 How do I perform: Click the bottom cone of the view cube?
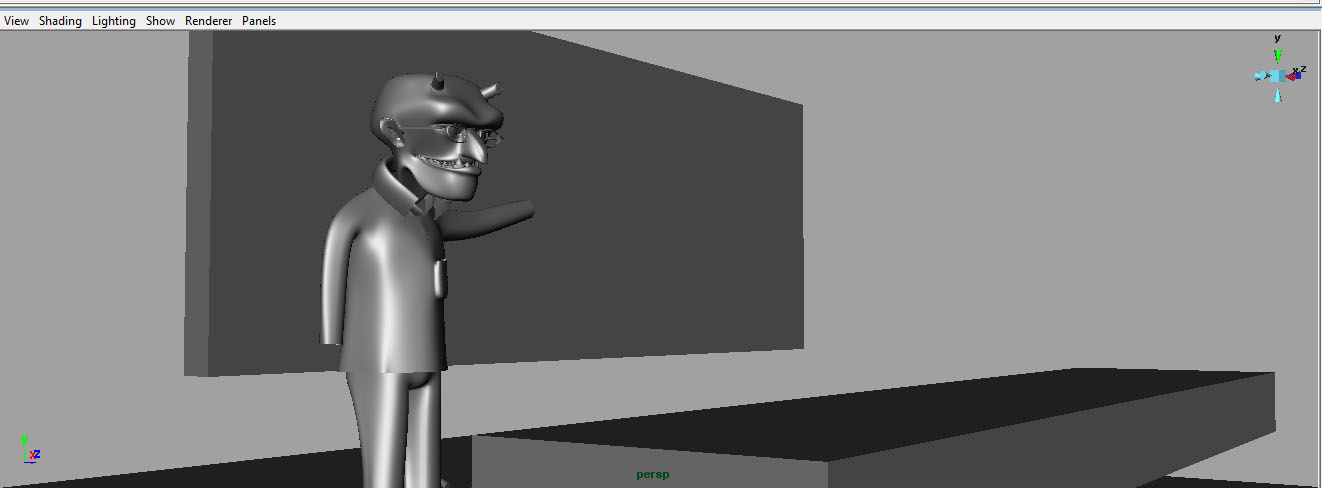pos(1278,95)
